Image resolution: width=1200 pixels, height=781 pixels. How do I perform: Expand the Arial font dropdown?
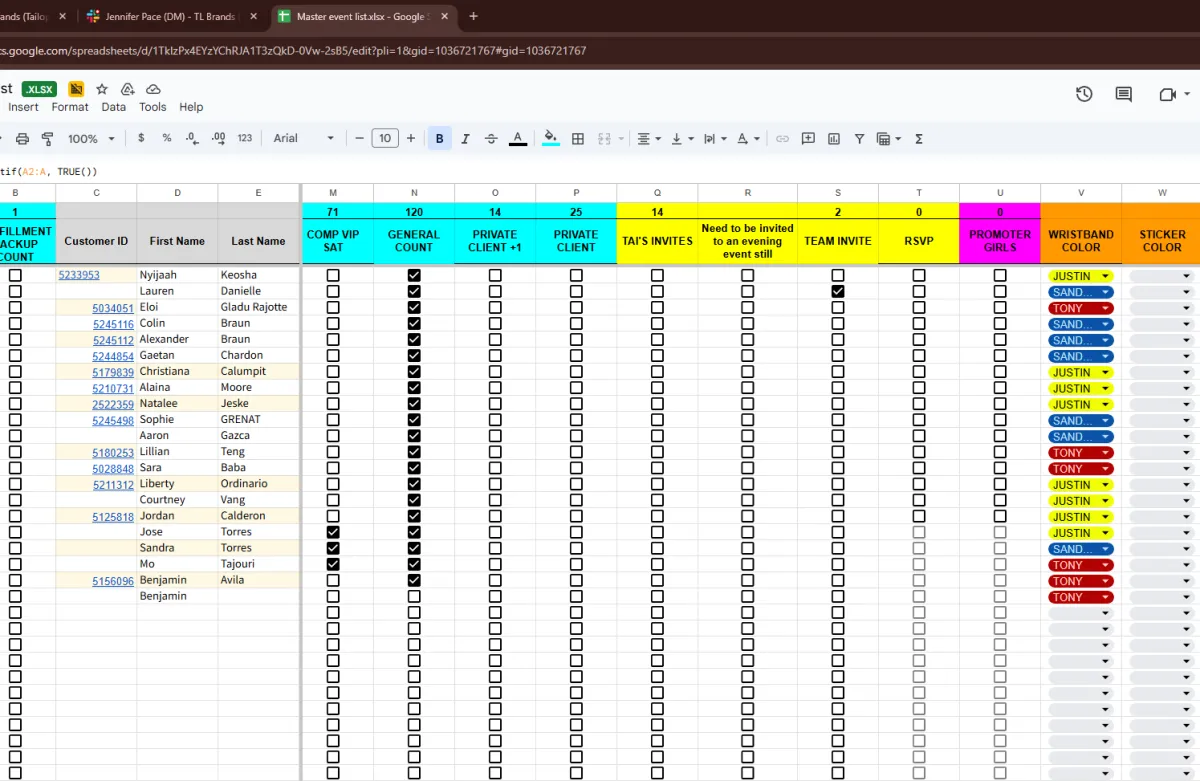click(304, 139)
